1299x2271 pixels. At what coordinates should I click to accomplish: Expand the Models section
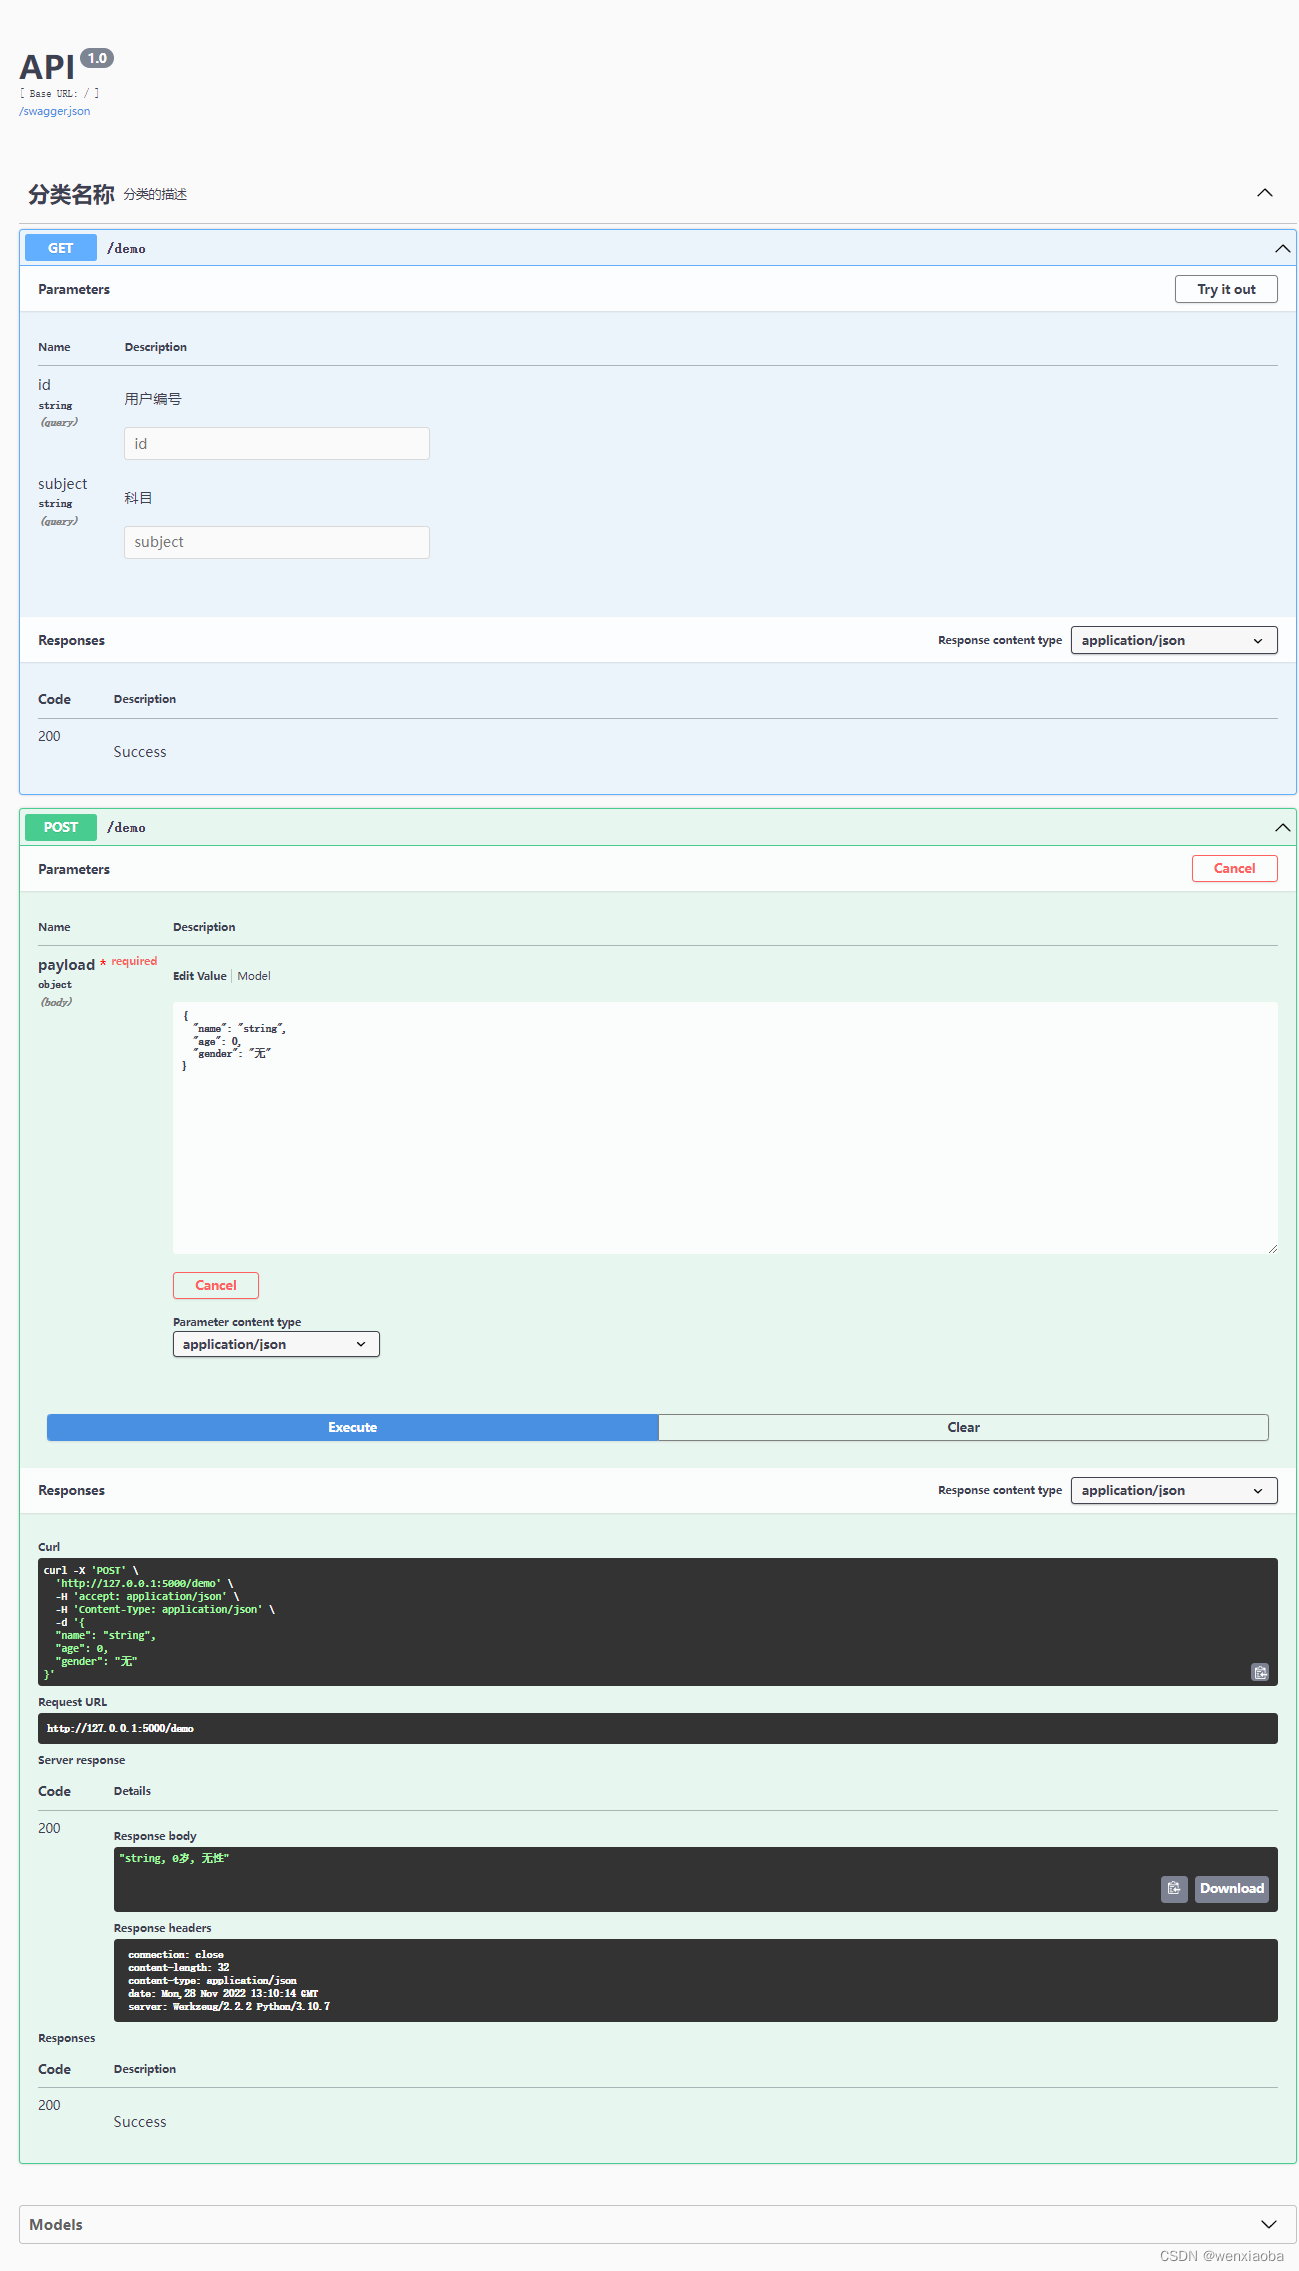point(1268,2224)
